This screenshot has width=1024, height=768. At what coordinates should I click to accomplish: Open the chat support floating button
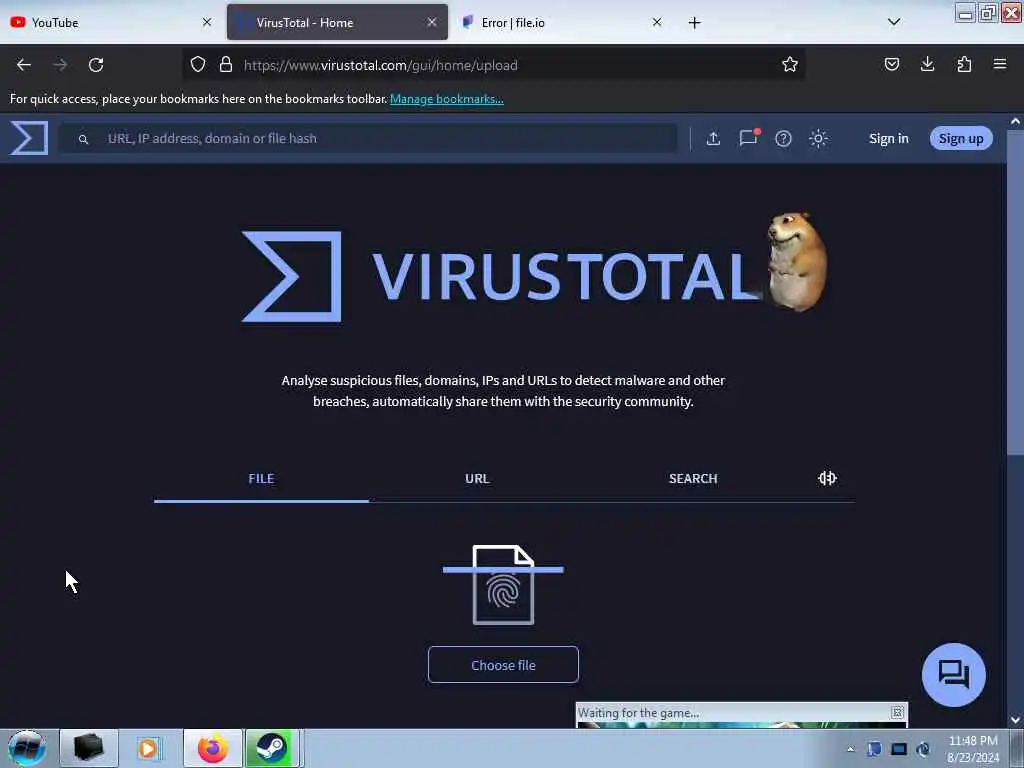(x=953, y=675)
